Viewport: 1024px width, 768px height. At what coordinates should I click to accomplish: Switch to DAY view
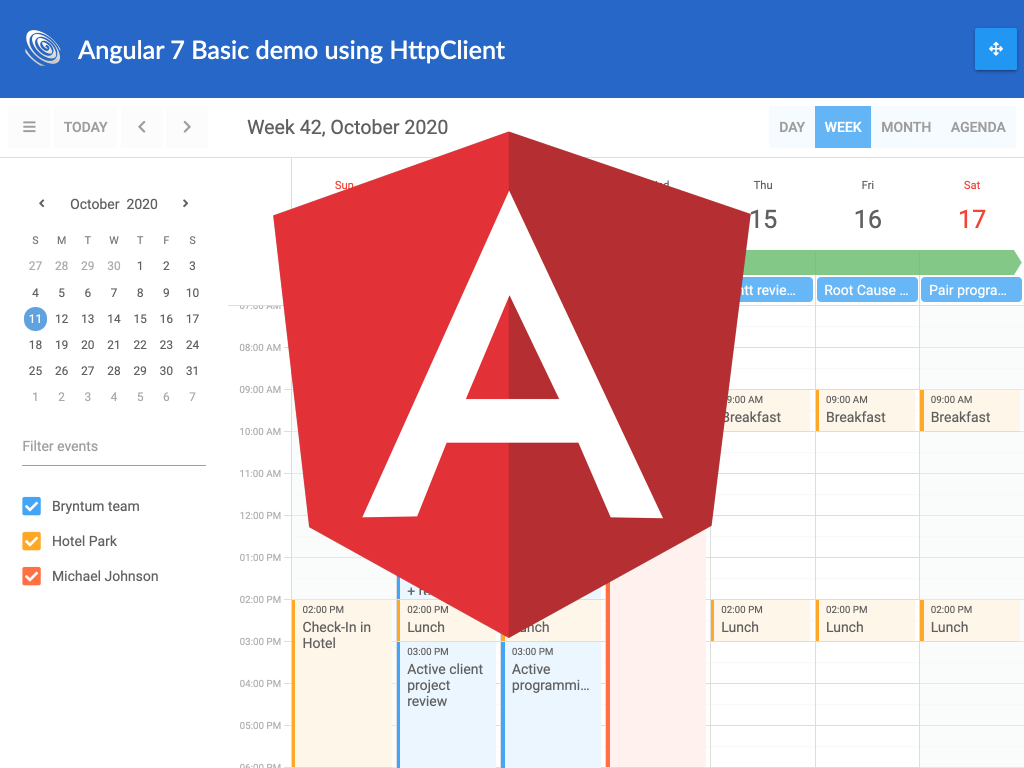point(792,127)
